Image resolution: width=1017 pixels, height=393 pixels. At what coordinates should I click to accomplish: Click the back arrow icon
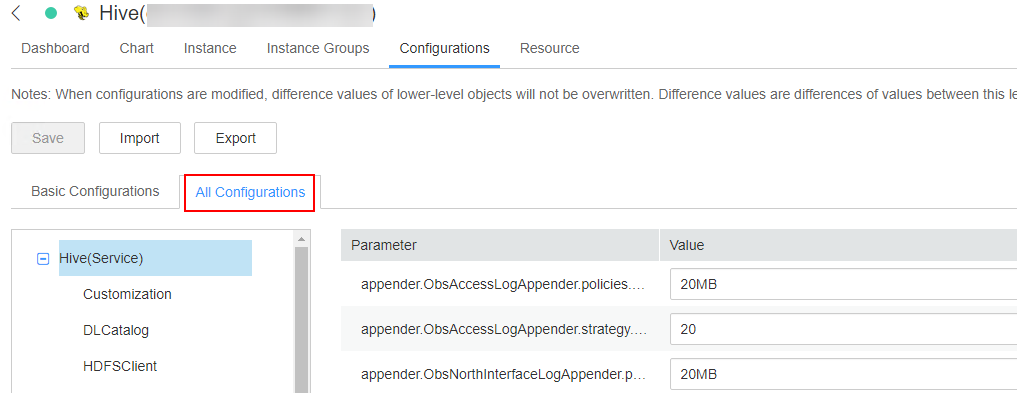coord(16,13)
